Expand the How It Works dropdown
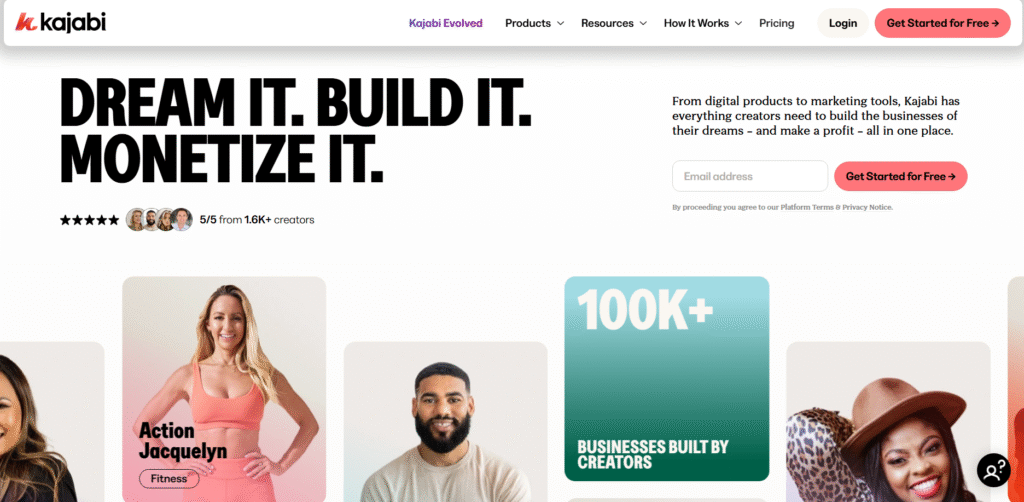1024x502 pixels. click(x=703, y=24)
